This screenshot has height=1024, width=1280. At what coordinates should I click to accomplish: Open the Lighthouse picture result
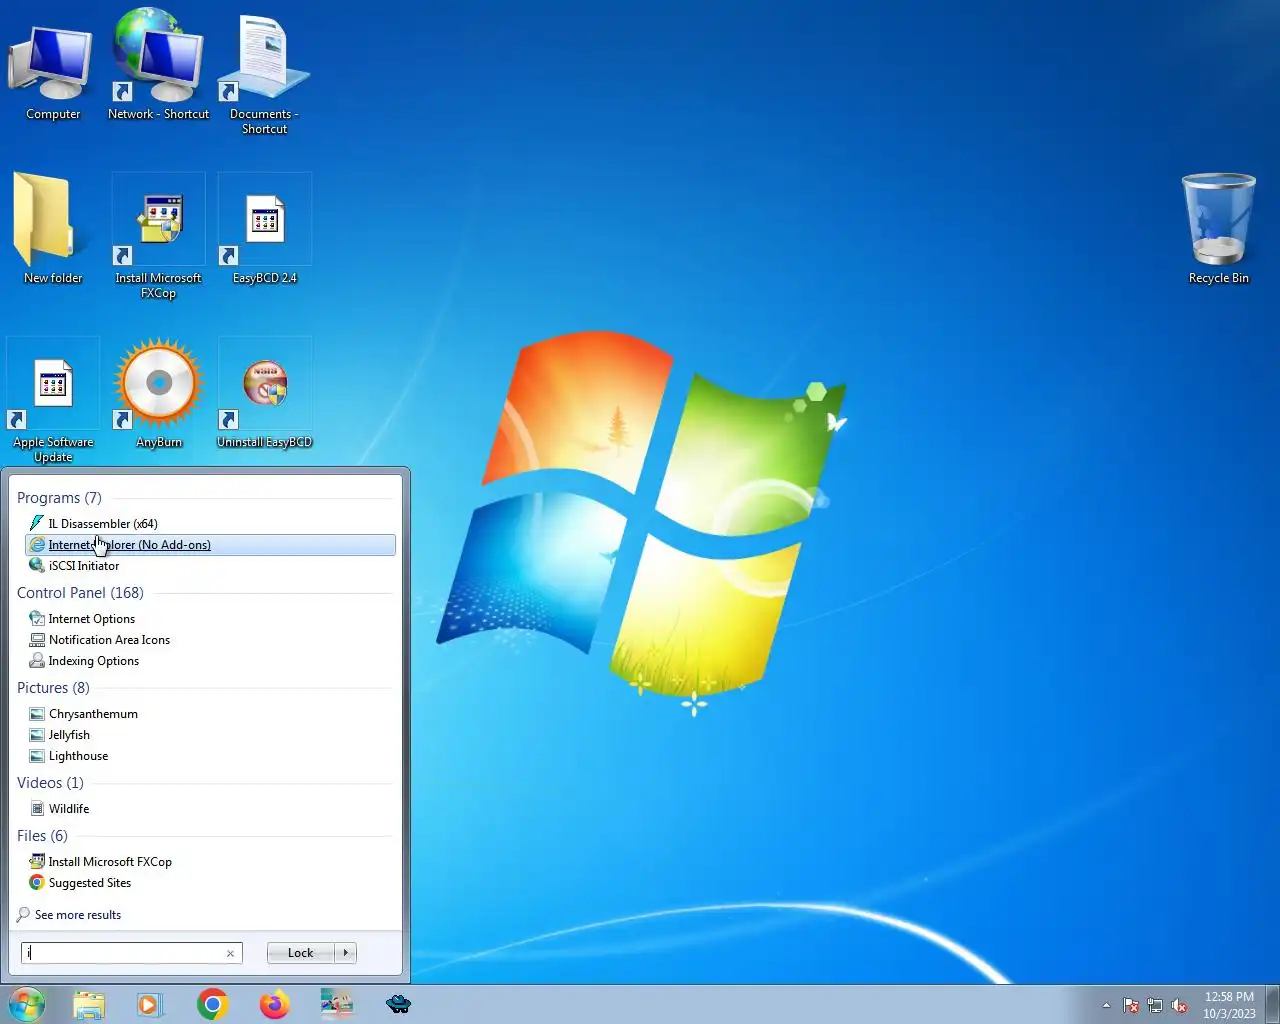click(x=210, y=756)
